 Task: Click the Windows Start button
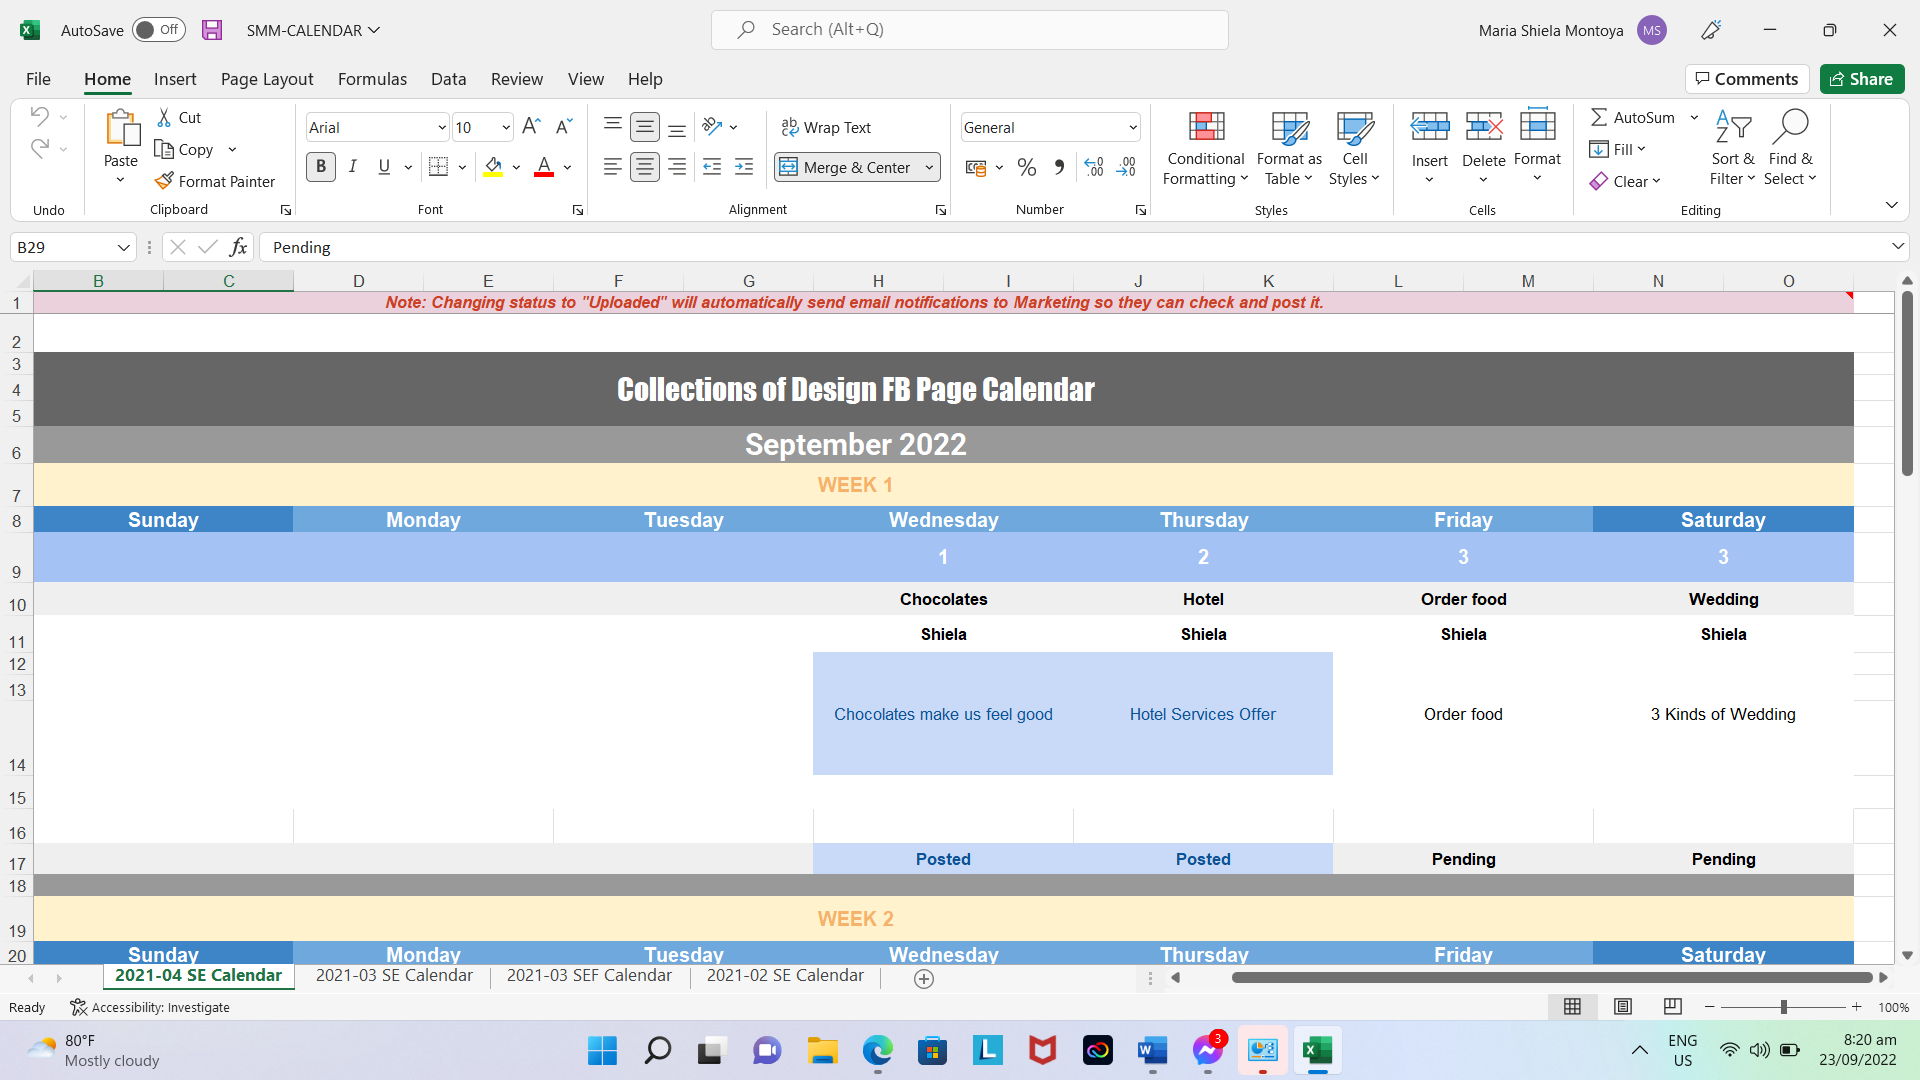602,1050
